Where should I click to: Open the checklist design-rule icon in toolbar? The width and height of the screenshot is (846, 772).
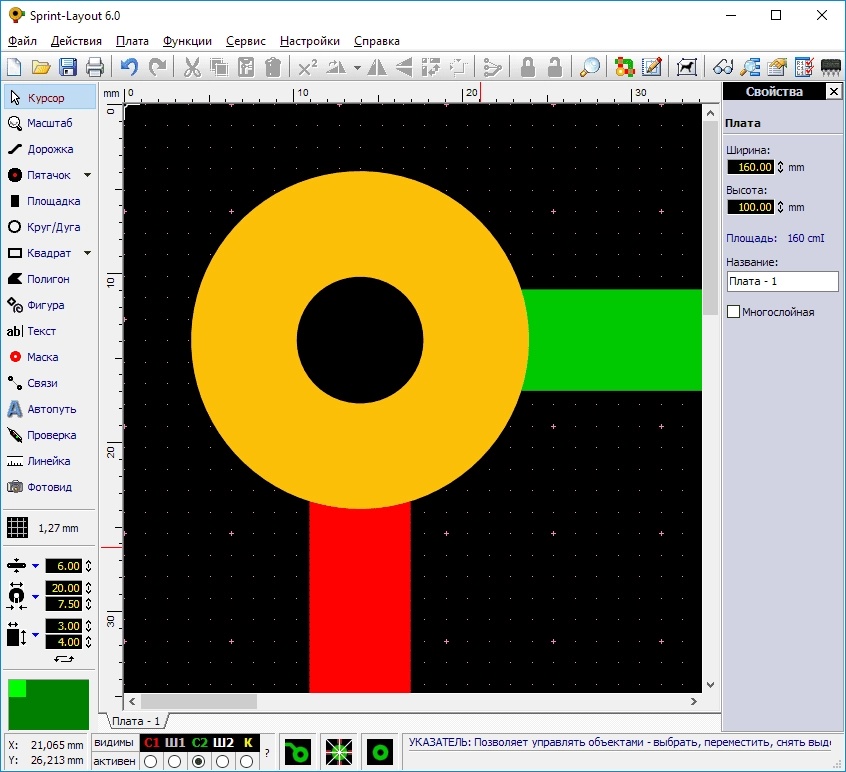pos(804,67)
